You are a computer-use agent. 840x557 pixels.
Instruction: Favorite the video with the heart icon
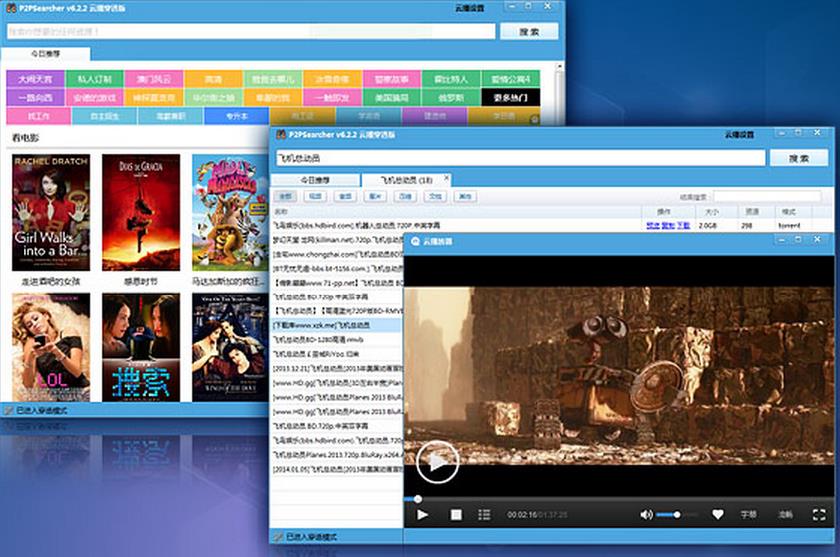click(x=717, y=514)
